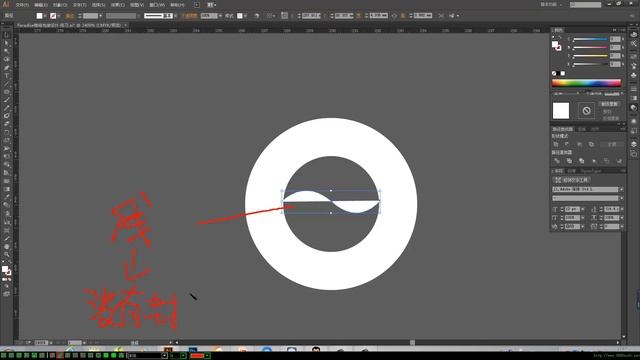Click Unite in Pathfinder shape modes
The height and width of the screenshot is (360, 640).
pos(556,144)
